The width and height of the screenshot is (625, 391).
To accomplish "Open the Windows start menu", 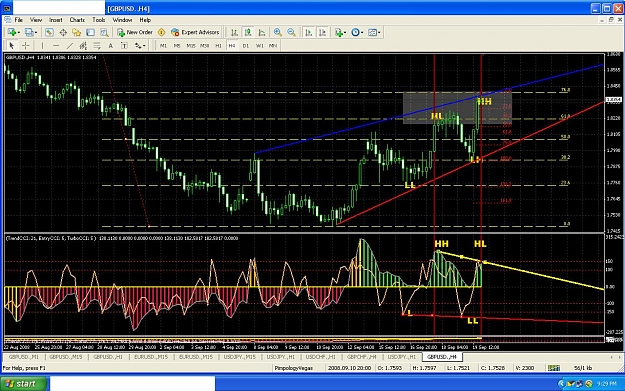I will pos(24,384).
